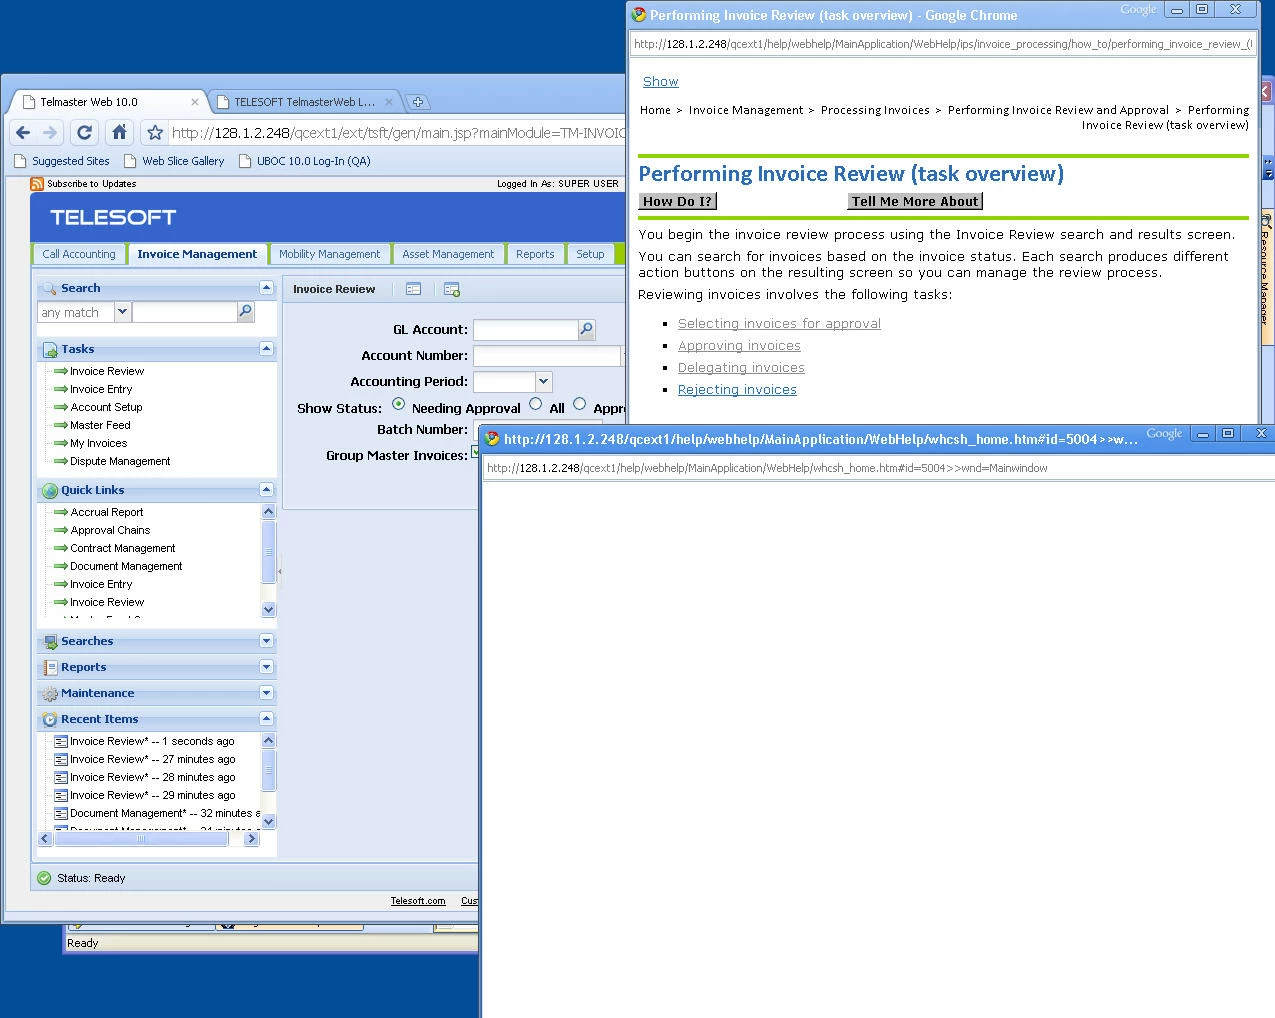
Task: Click the Account Number input field
Action: pos(546,355)
